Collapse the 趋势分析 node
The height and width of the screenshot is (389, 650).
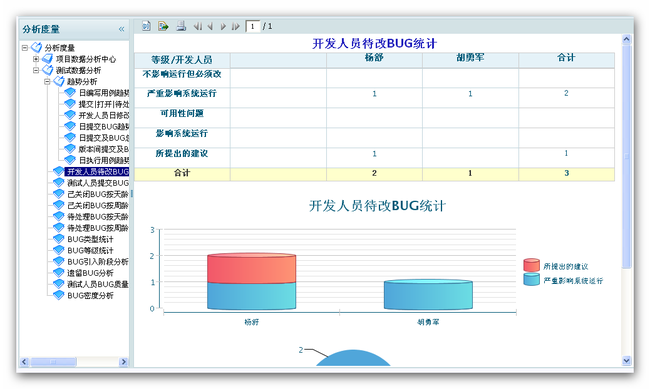pos(47,81)
